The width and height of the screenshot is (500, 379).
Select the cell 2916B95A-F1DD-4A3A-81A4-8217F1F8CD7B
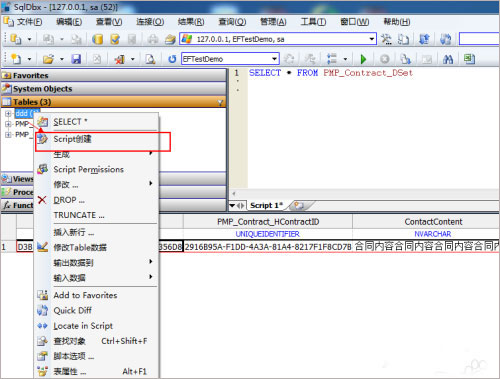point(268,247)
